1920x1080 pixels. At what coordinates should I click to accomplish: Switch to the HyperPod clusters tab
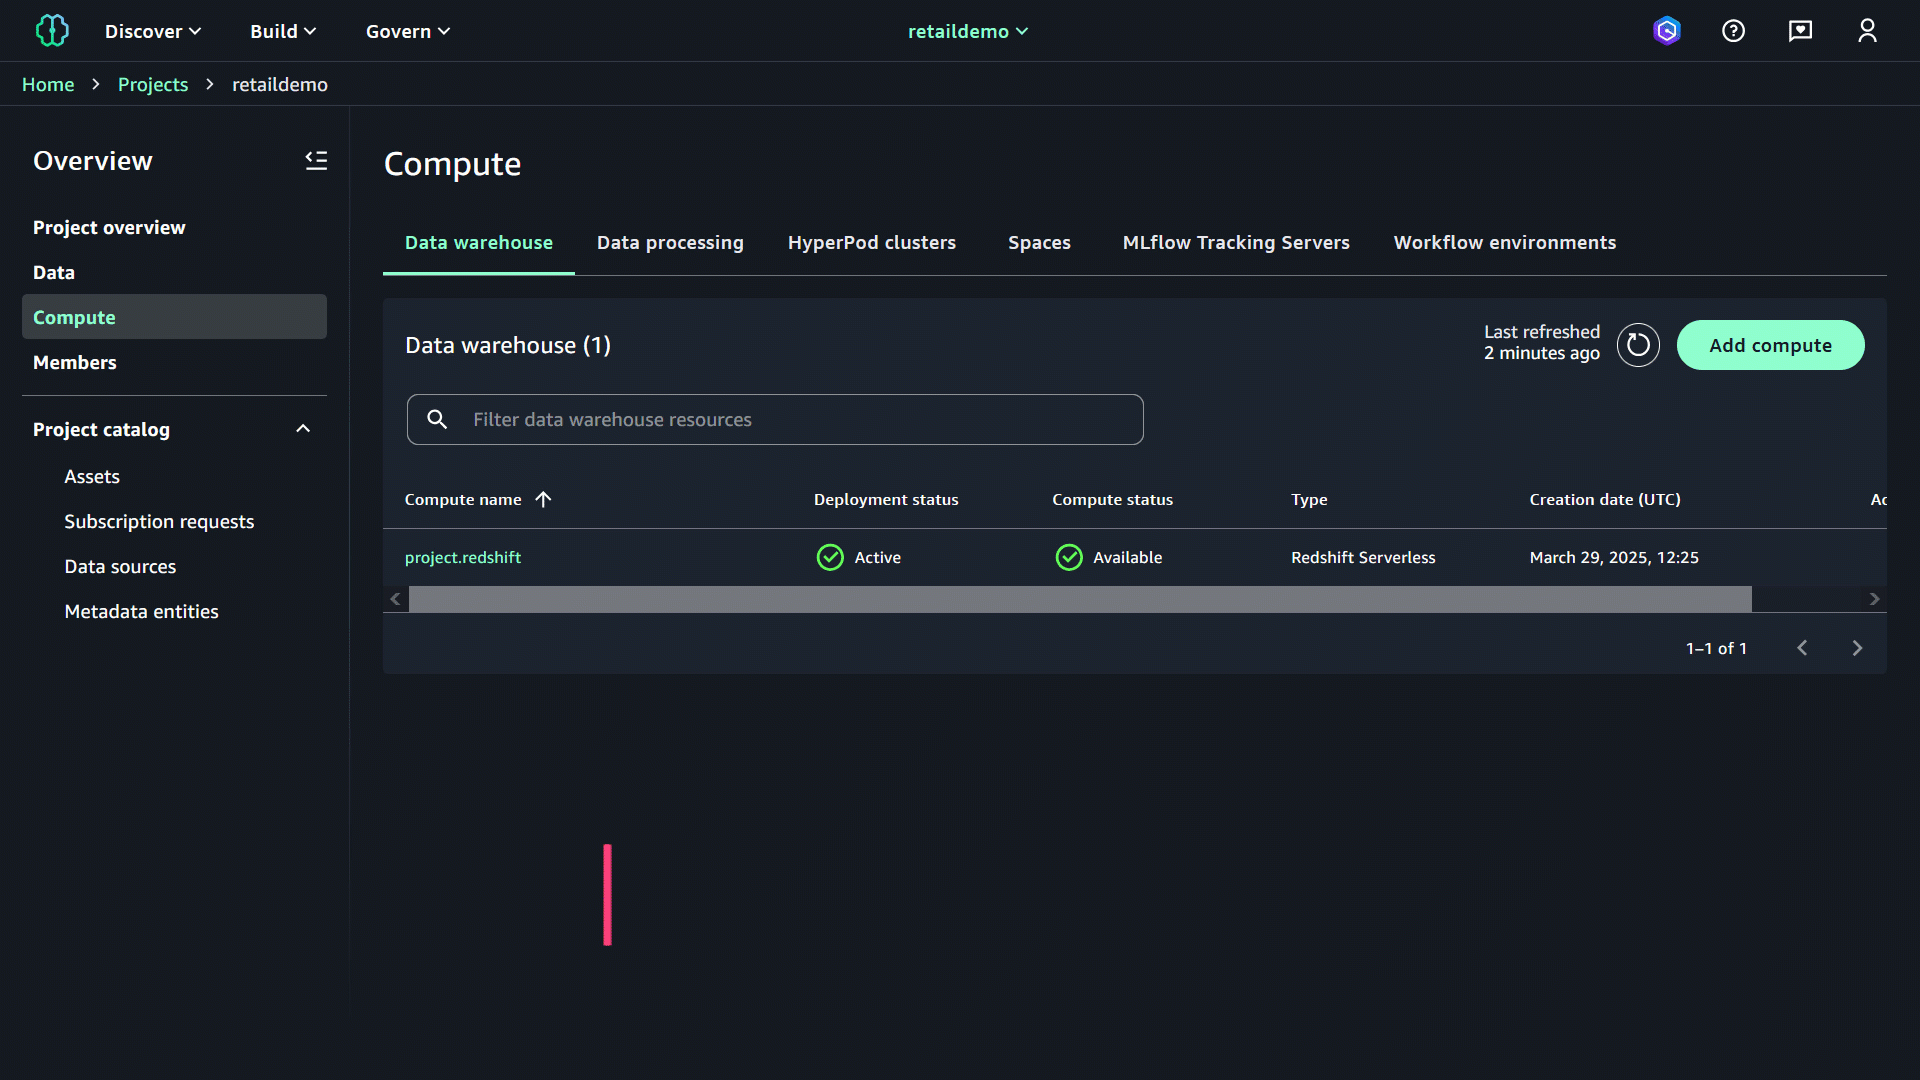tap(871, 242)
